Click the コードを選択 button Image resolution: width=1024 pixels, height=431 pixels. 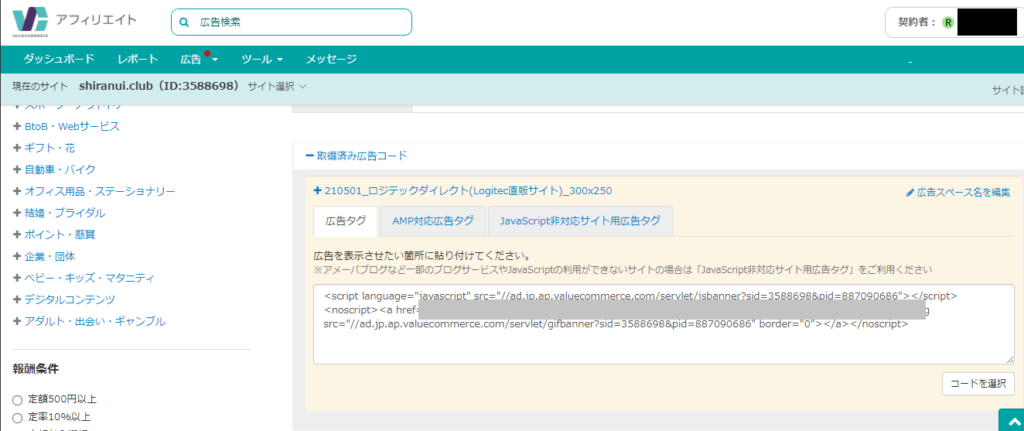click(x=978, y=383)
